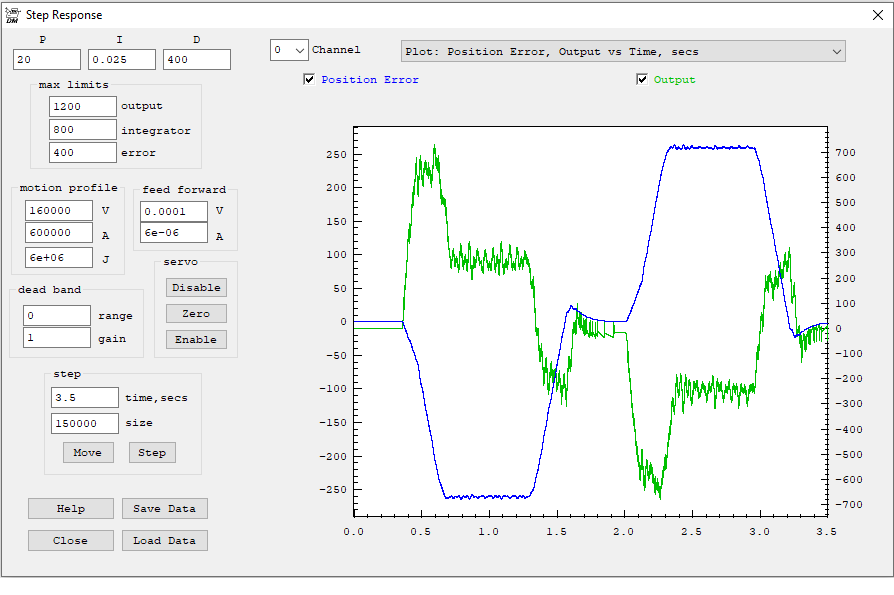Click the Step button
Image resolution: width=894 pixels, height=595 pixels.
152,453
